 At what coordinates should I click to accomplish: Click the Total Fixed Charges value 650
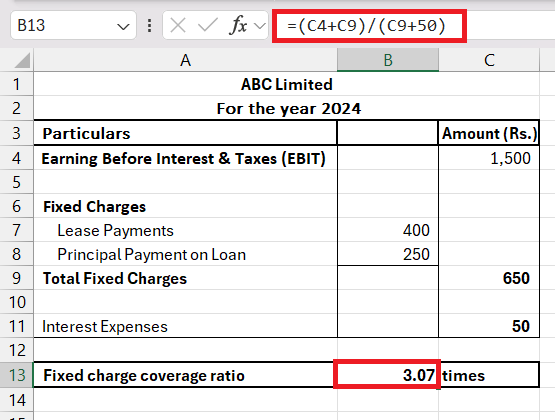tap(489, 278)
